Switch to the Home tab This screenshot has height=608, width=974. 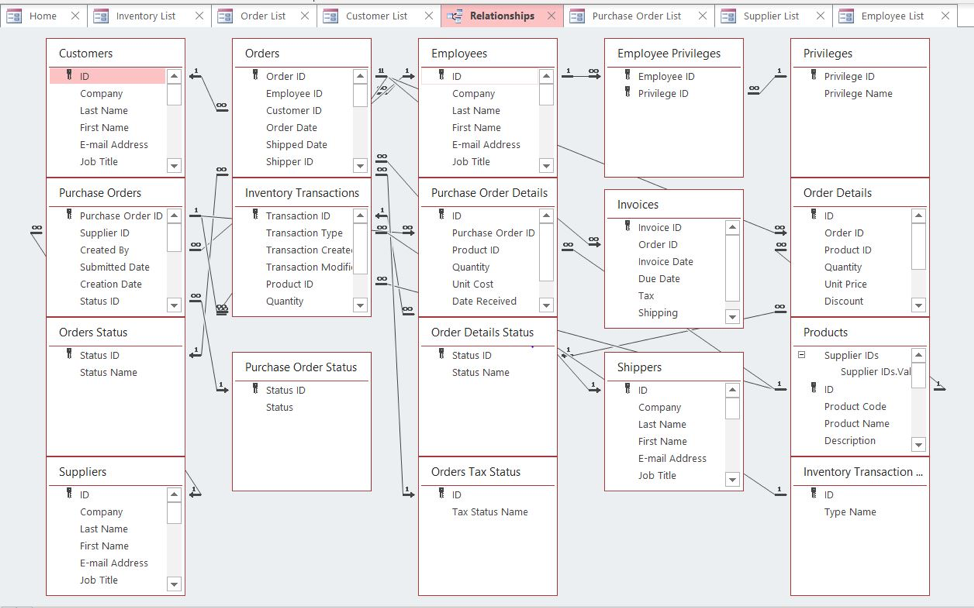click(42, 15)
